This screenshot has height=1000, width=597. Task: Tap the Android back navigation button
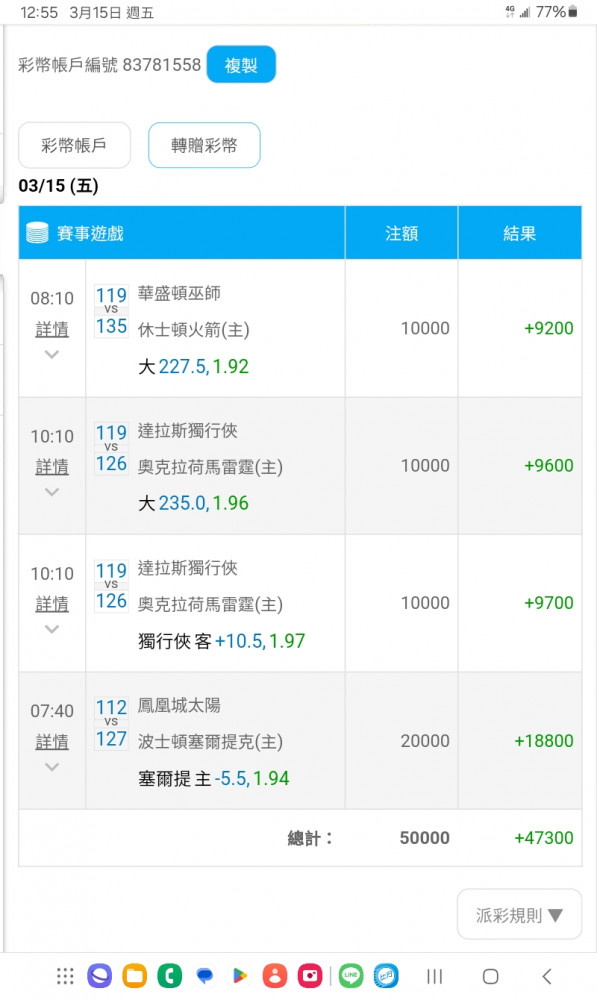click(x=547, y=976)
